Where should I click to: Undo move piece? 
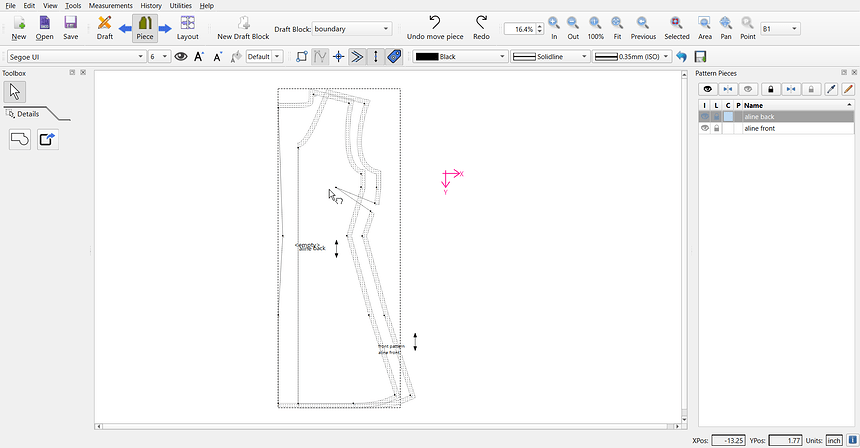point(435,28)
